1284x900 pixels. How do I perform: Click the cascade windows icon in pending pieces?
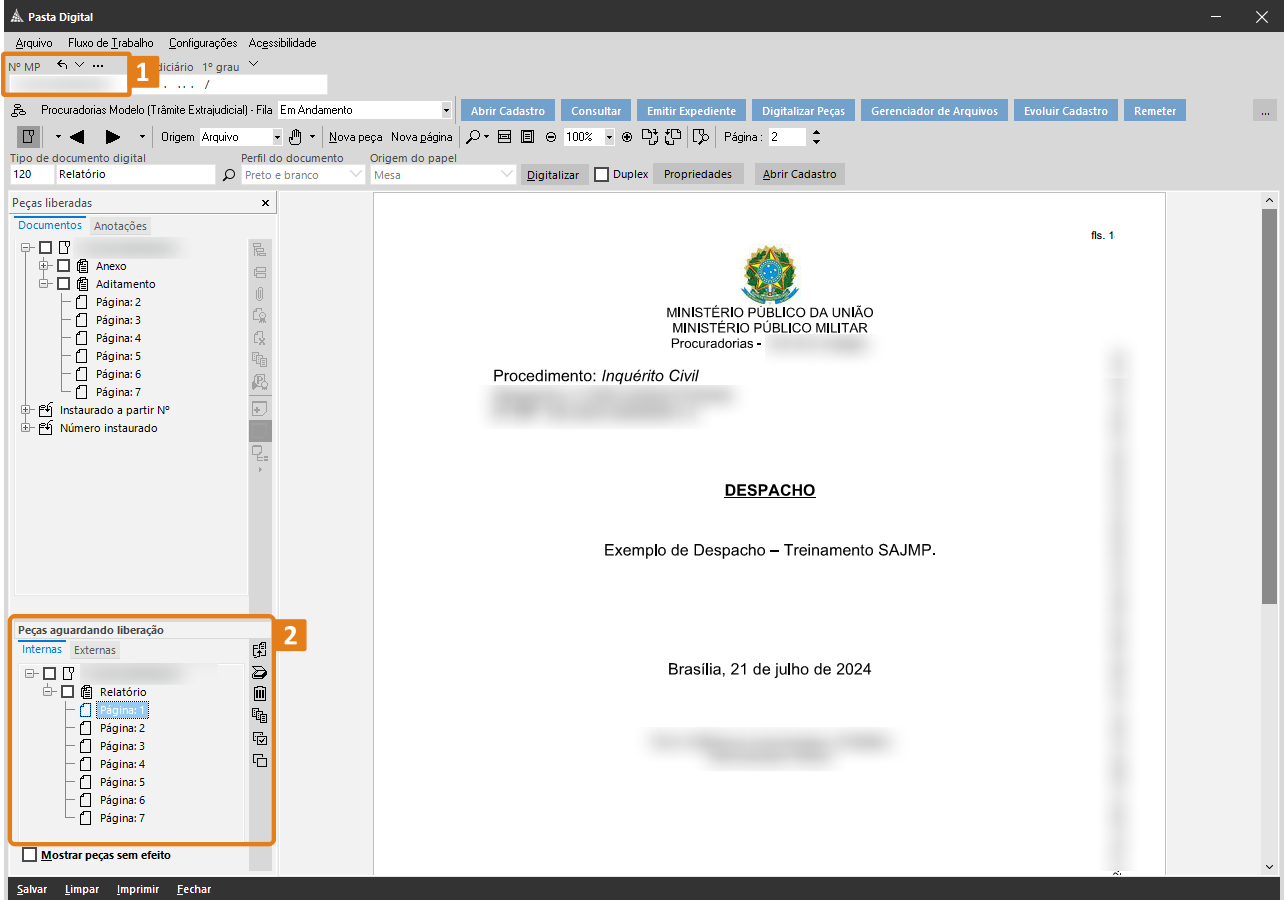pyautogui.click(x=260, y=761)
